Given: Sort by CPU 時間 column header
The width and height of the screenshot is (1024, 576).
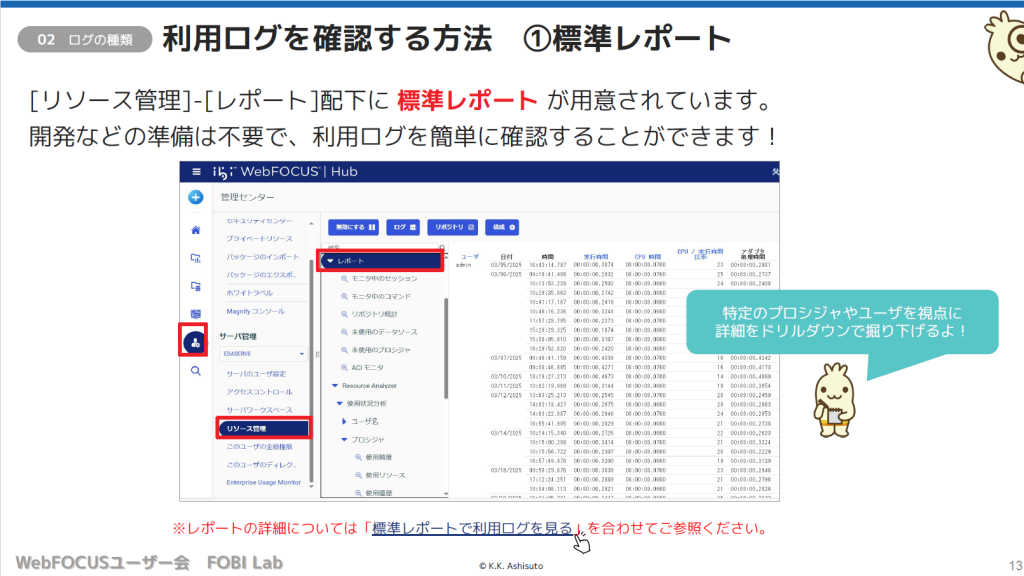Looking at the screenshot, I should pyautogui.click(x=648, y=257).
